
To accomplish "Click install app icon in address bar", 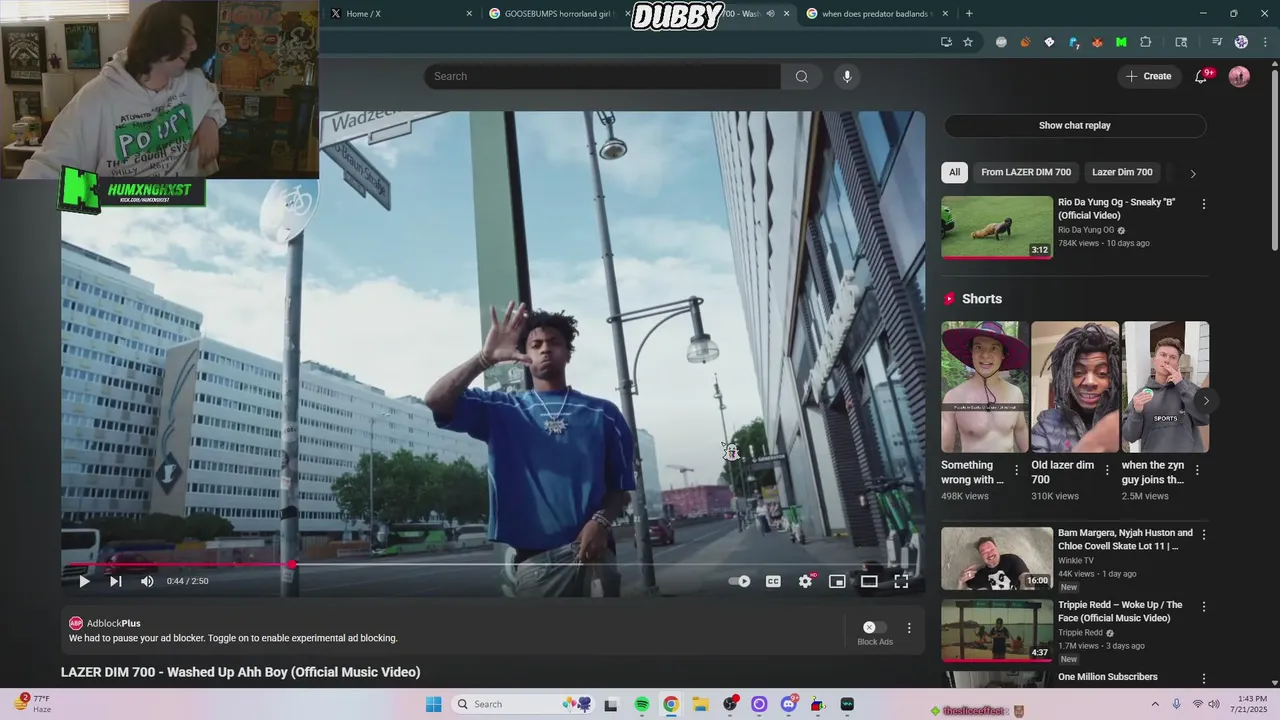I will click(946, 42).
